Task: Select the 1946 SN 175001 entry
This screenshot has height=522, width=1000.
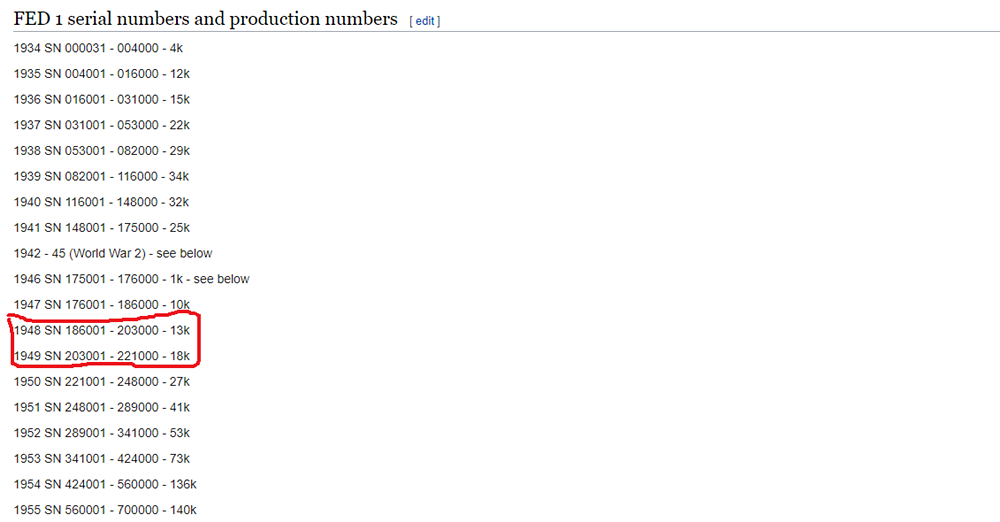Action: coord(131,279)
